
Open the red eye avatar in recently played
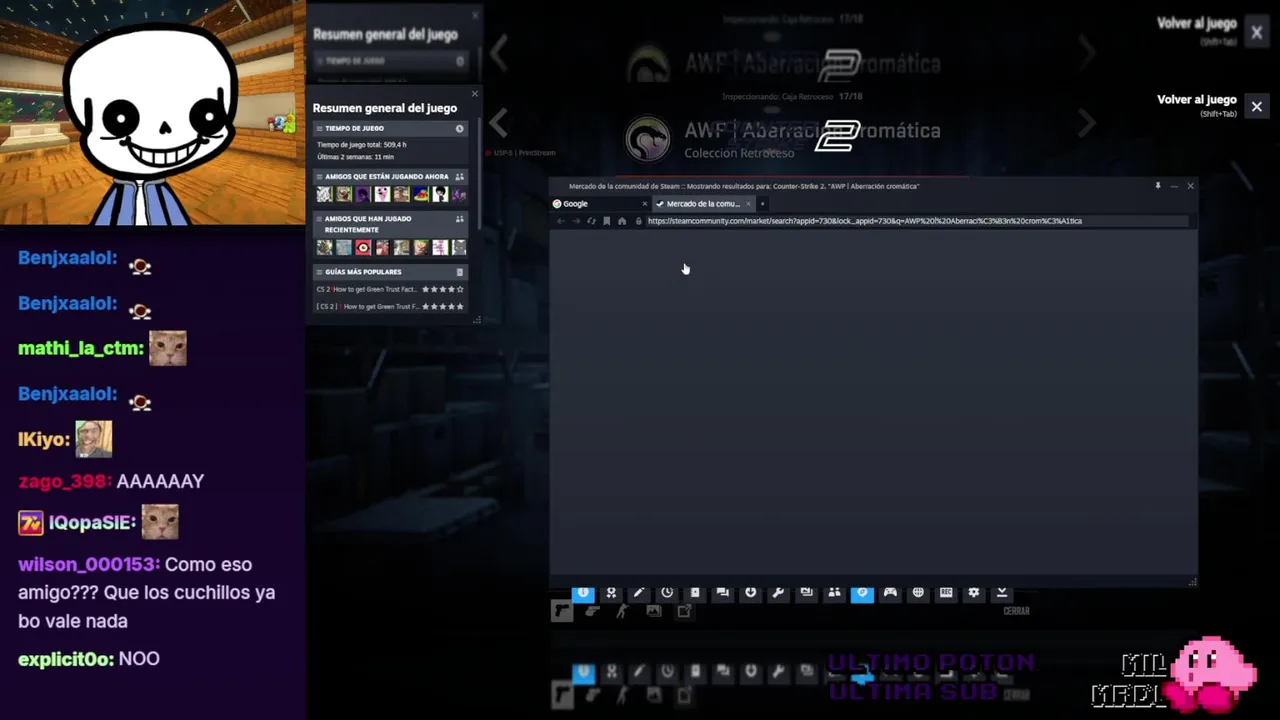[363, 247]
